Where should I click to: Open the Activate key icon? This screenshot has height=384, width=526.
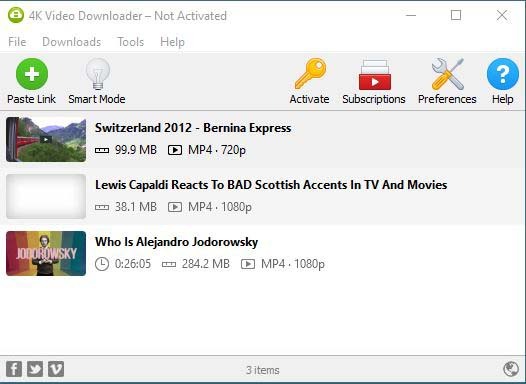pos(310,74)
